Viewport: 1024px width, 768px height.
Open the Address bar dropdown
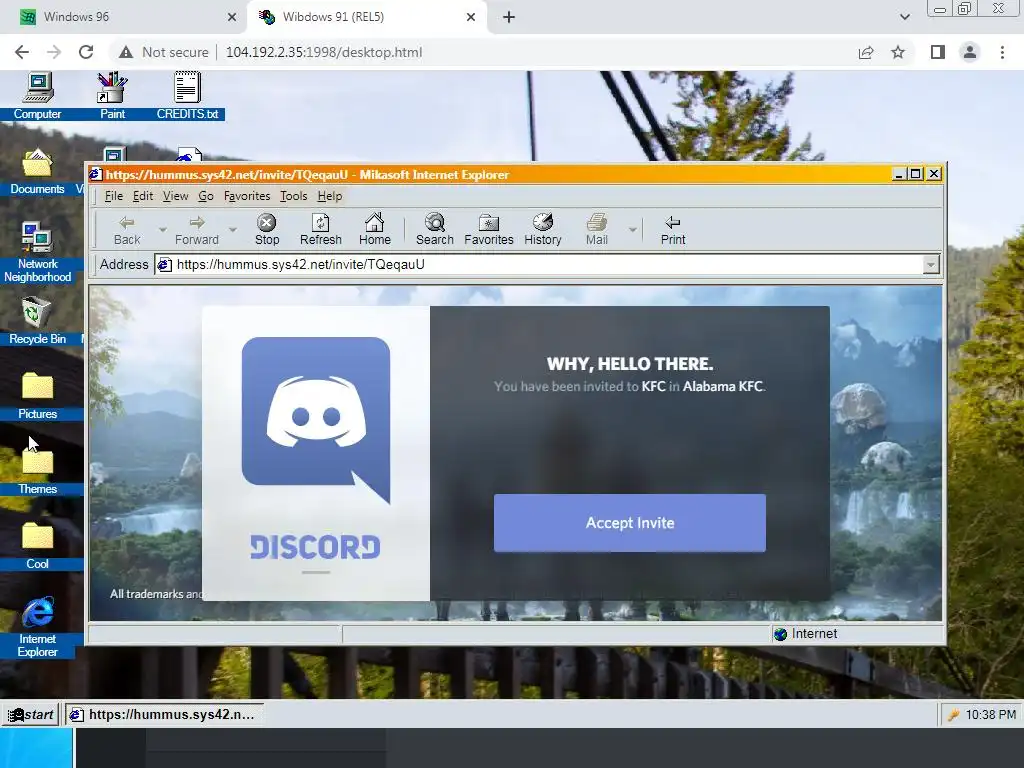[931, 264]
